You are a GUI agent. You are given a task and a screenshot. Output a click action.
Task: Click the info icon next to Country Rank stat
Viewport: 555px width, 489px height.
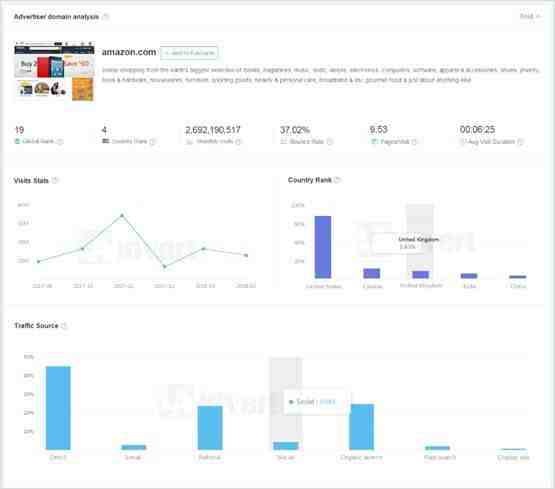coord(153,142)
